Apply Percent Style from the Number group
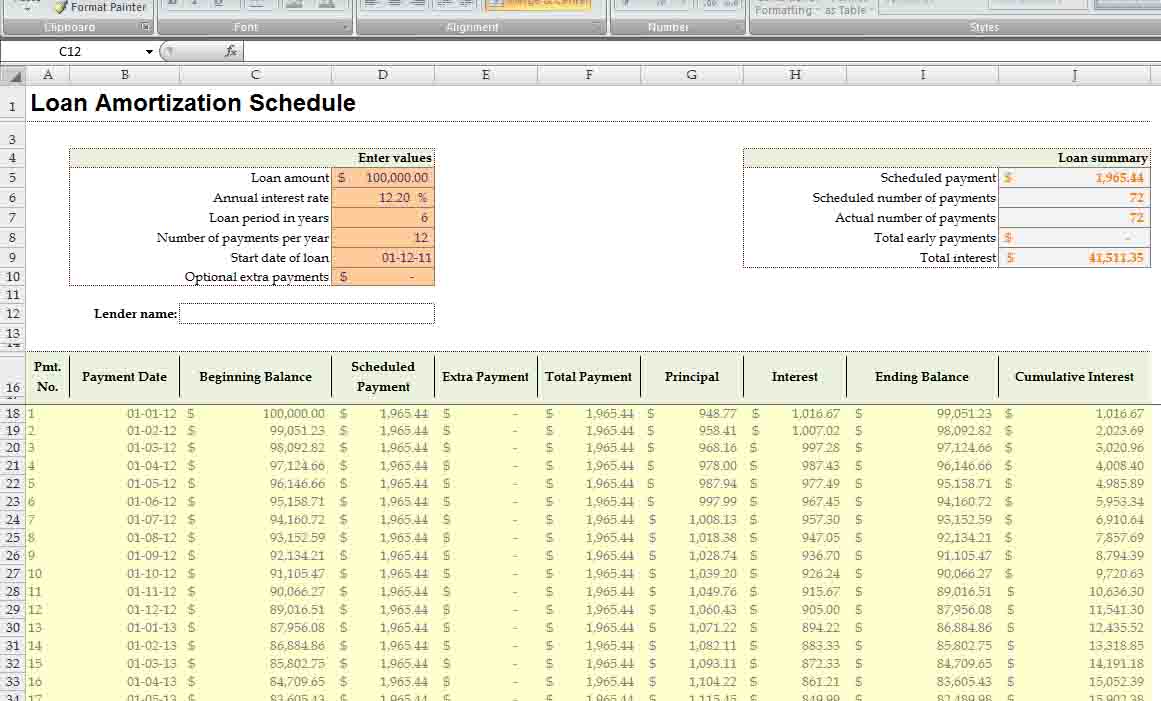This screenshot has height=701, width=1161. point(662,5)
